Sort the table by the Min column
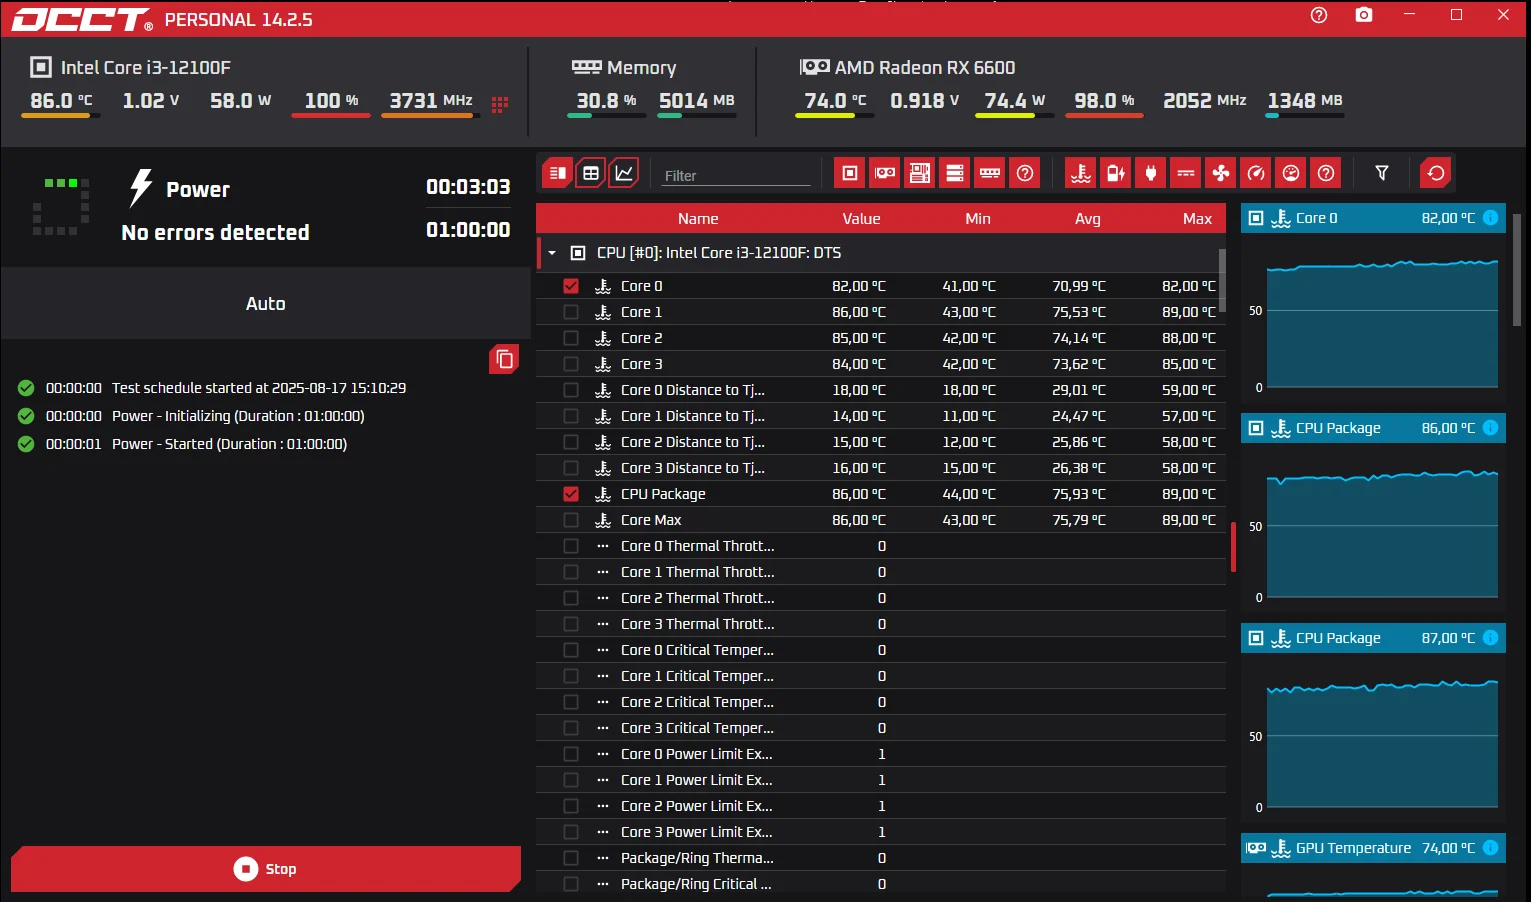 point(978,219)
